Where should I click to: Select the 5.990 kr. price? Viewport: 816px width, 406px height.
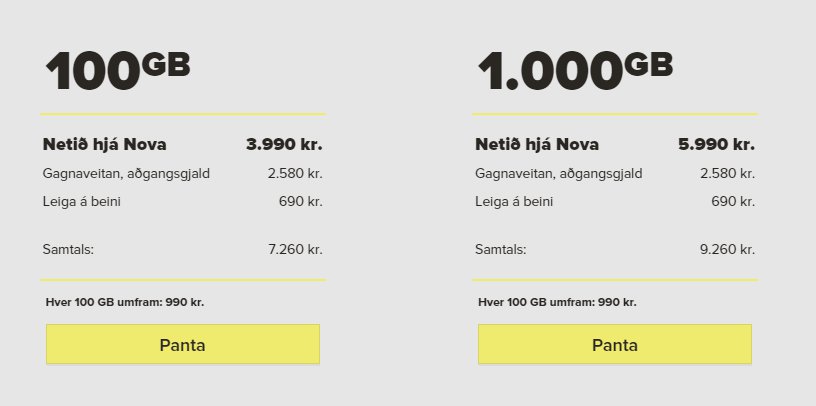716,145
